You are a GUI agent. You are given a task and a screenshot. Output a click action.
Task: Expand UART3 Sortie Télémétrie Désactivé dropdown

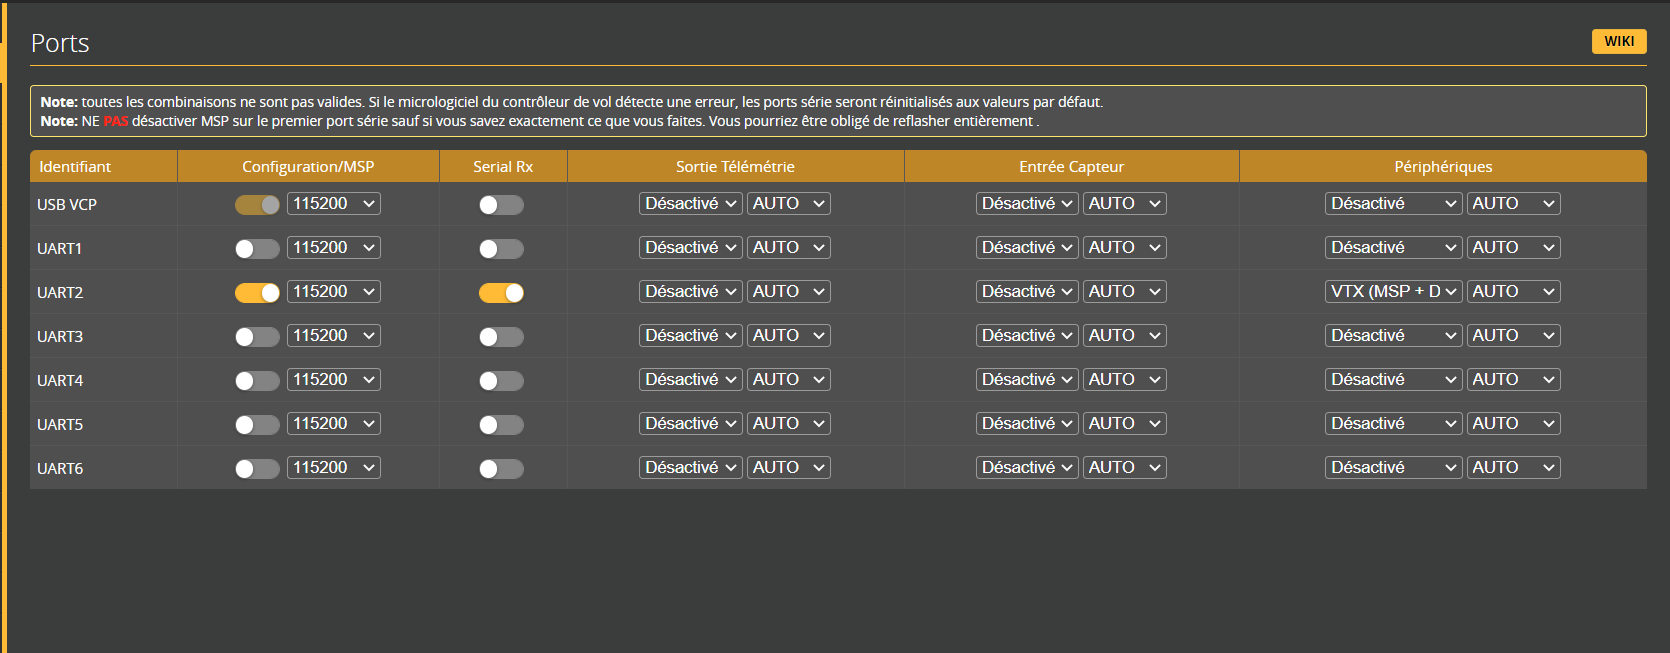pyautogui.click(x=690, y=335)
